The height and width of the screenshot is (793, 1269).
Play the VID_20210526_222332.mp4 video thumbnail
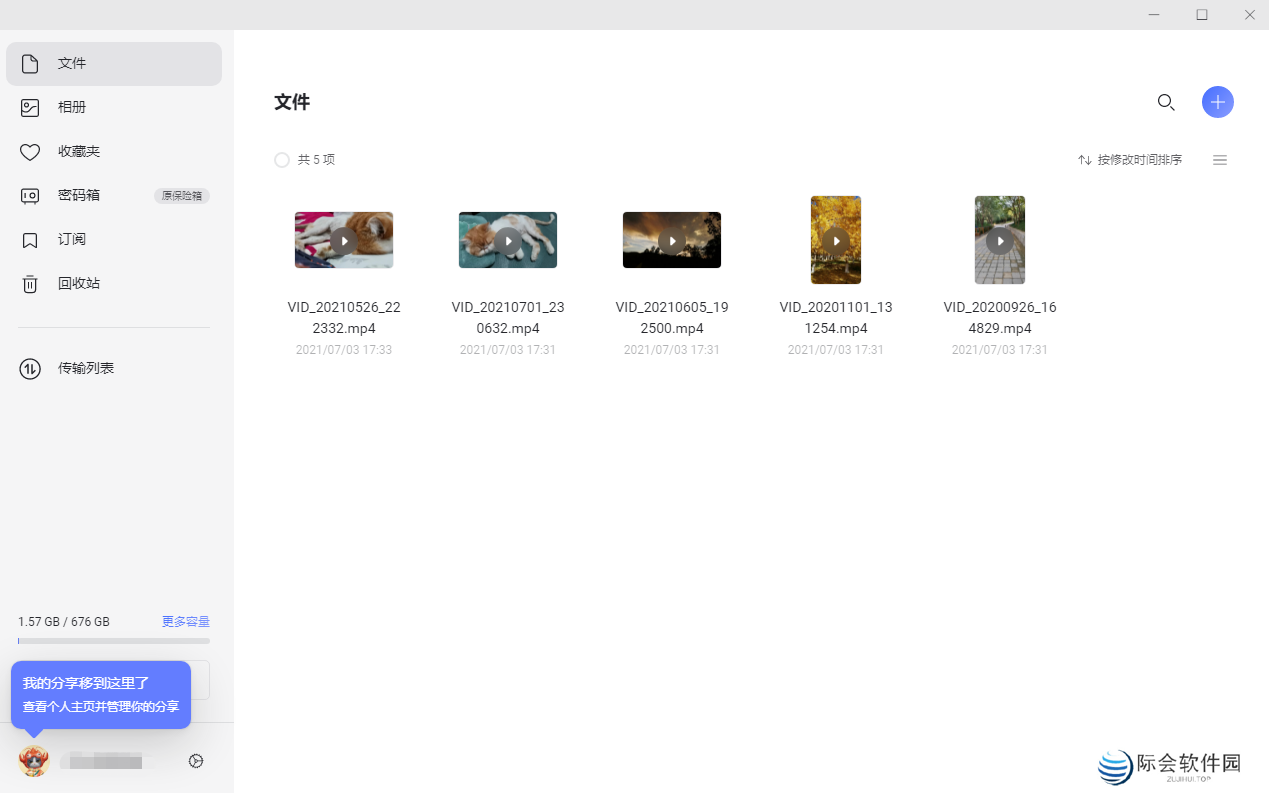343,240
